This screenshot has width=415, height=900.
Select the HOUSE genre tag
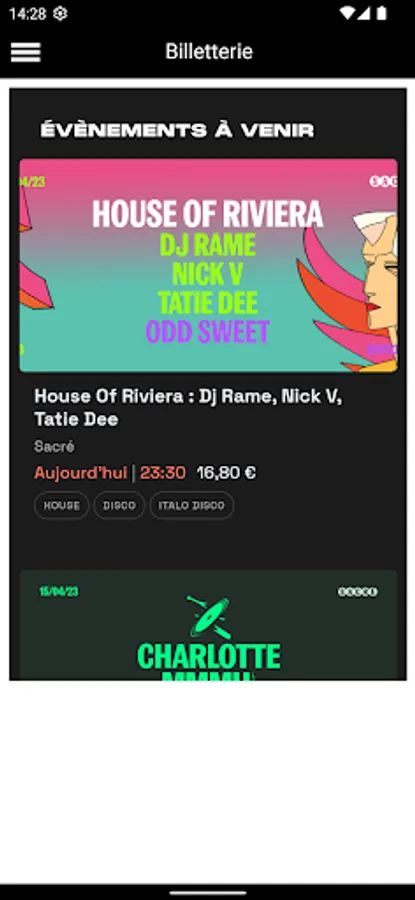61,506
